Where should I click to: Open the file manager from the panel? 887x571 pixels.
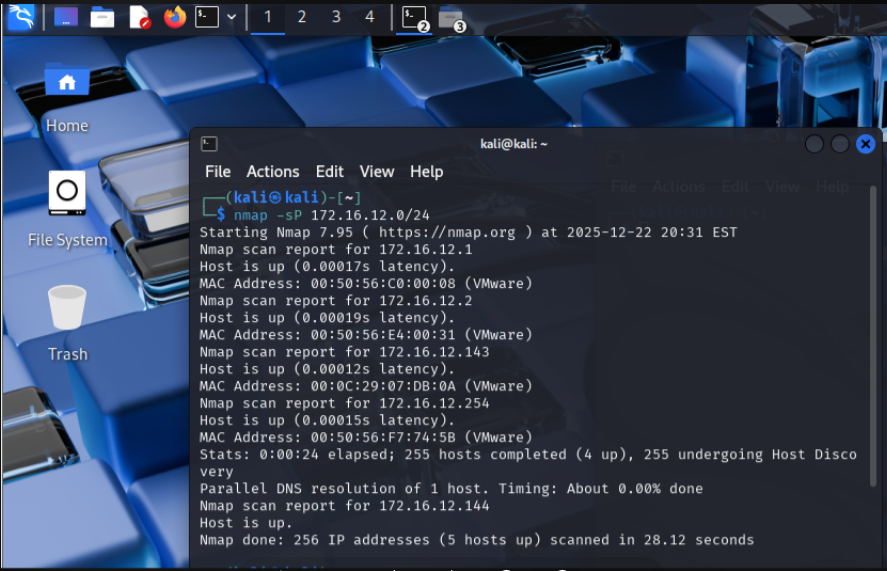pyautogui.click(x=102, y=17)
